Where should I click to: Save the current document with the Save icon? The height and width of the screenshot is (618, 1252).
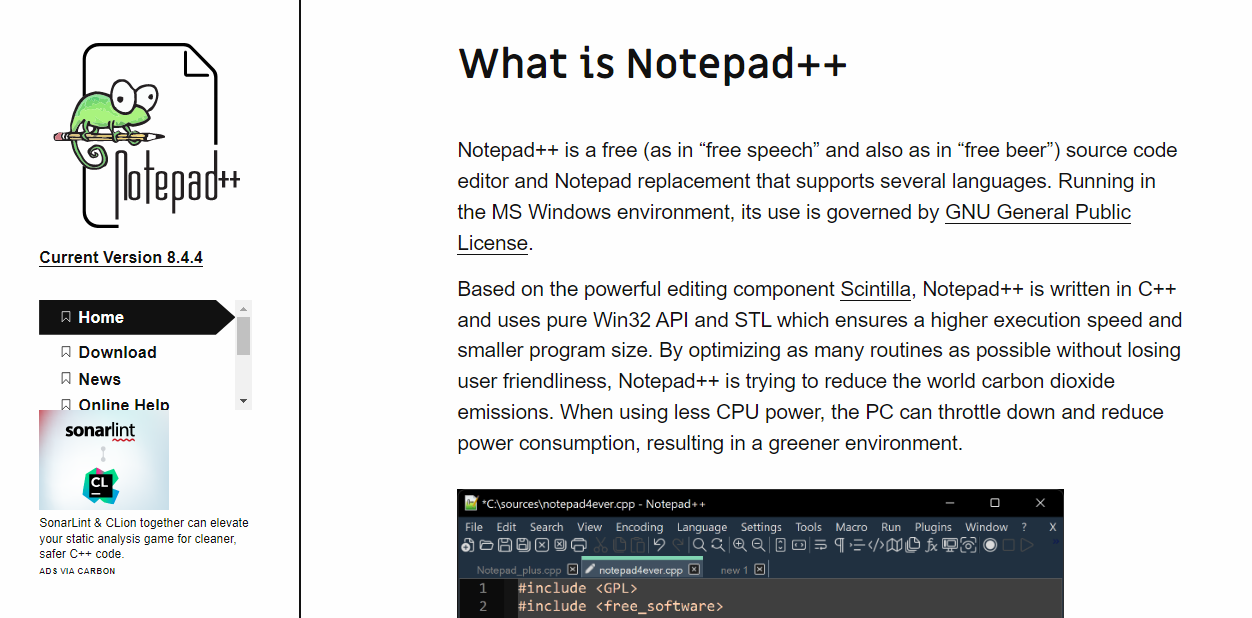[505, 545]
